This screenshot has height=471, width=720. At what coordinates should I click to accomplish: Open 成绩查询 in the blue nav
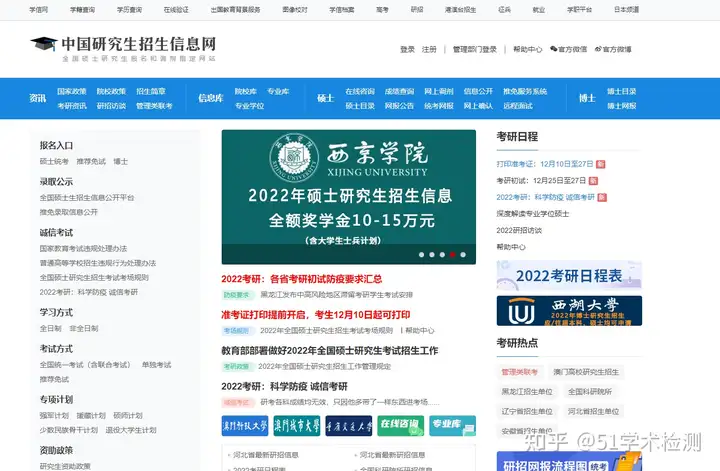(399, 91)
